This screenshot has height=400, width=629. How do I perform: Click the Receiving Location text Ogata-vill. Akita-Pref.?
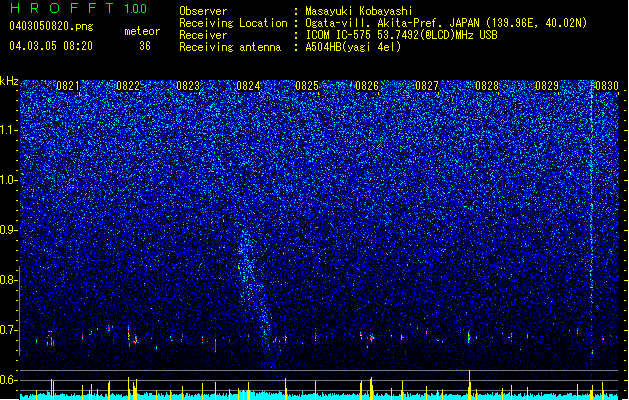tap(375, 23)
